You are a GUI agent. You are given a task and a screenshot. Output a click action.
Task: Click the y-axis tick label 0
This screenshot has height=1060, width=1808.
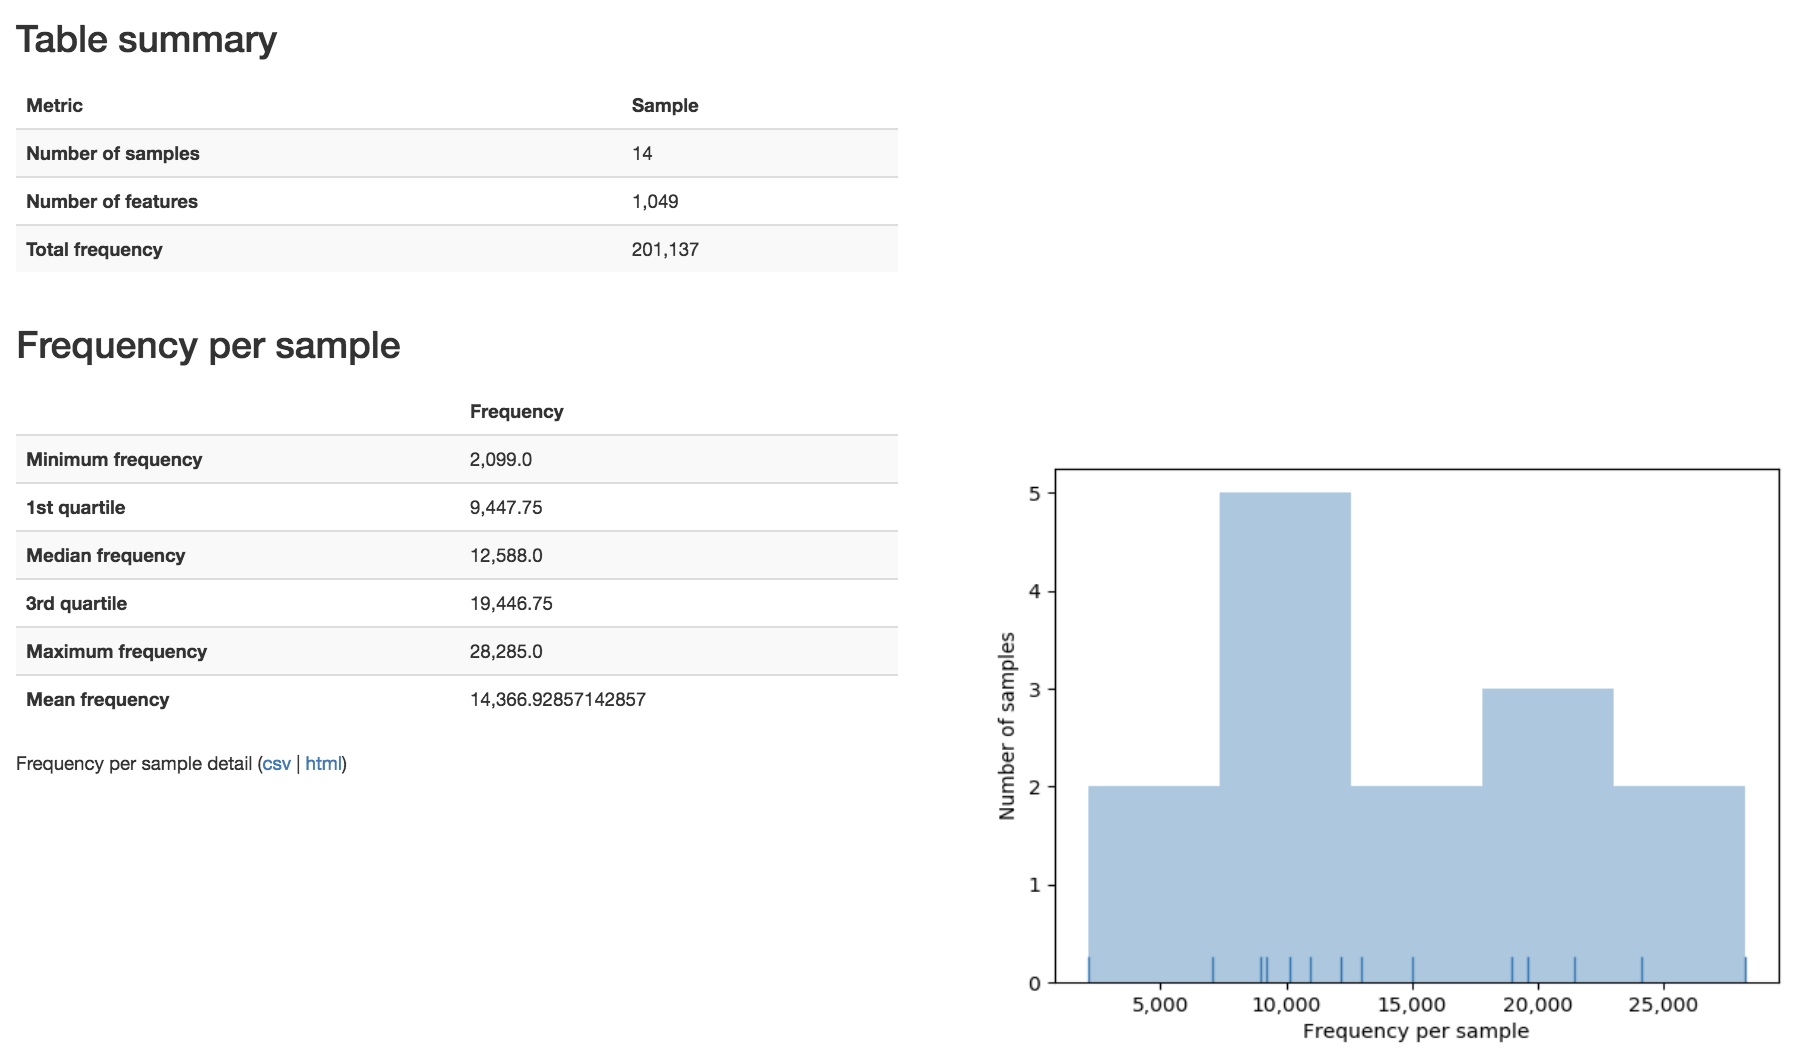coord(1035,983)
